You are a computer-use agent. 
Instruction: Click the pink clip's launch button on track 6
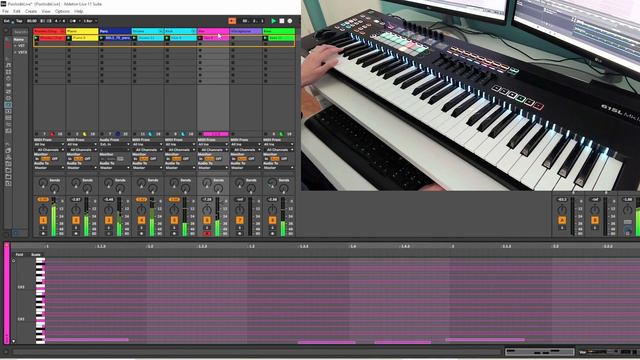coord(200,38)
